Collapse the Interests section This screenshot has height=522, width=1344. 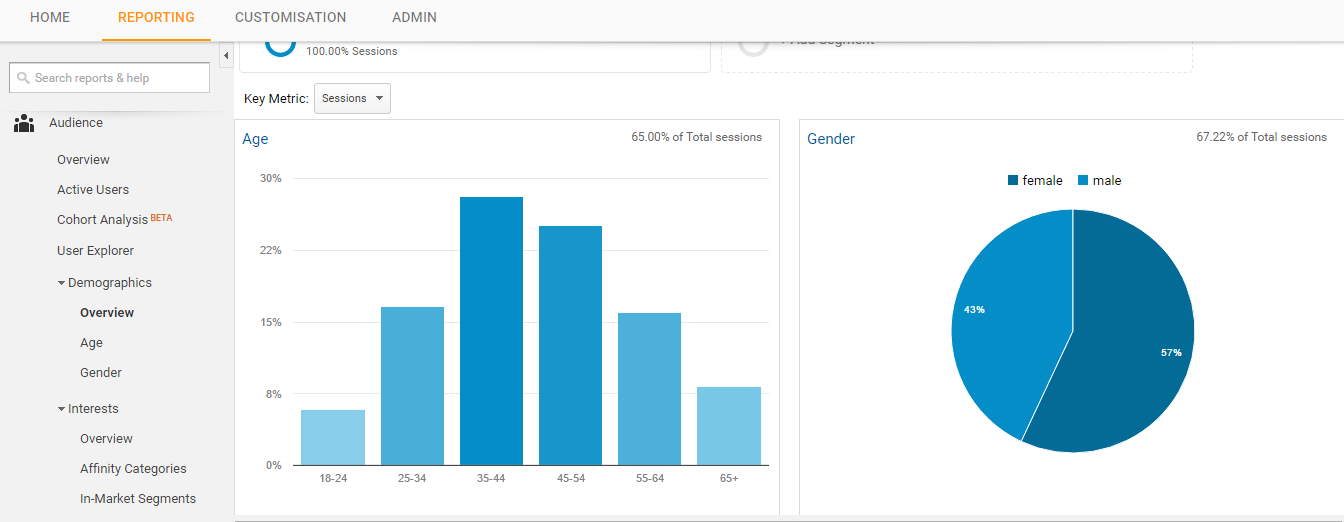(x=62, y=409)
